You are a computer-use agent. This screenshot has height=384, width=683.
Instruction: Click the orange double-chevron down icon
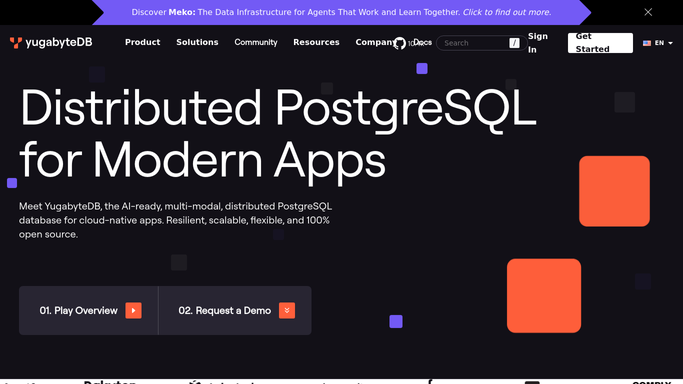coord(287,310)
